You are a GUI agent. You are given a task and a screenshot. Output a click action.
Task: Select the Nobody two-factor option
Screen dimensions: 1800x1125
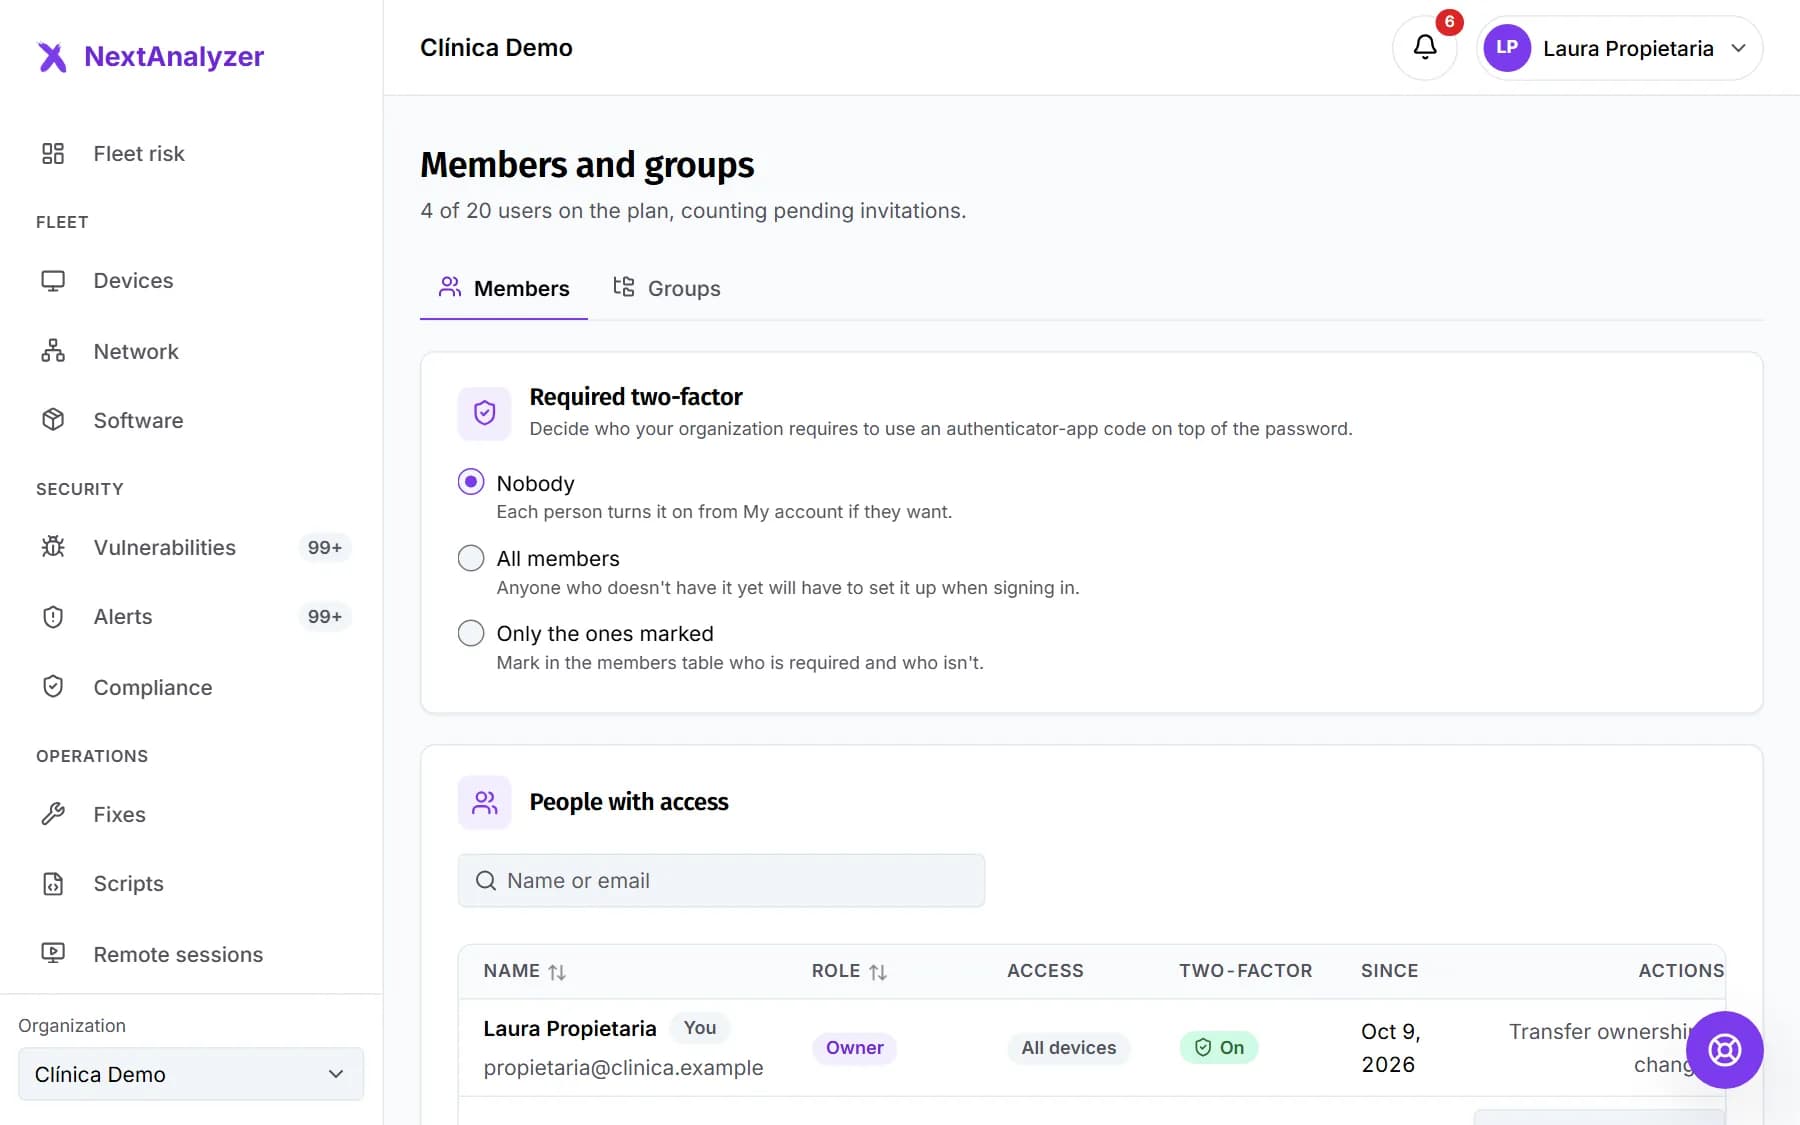pyautogui.click(x=471, y=482)
